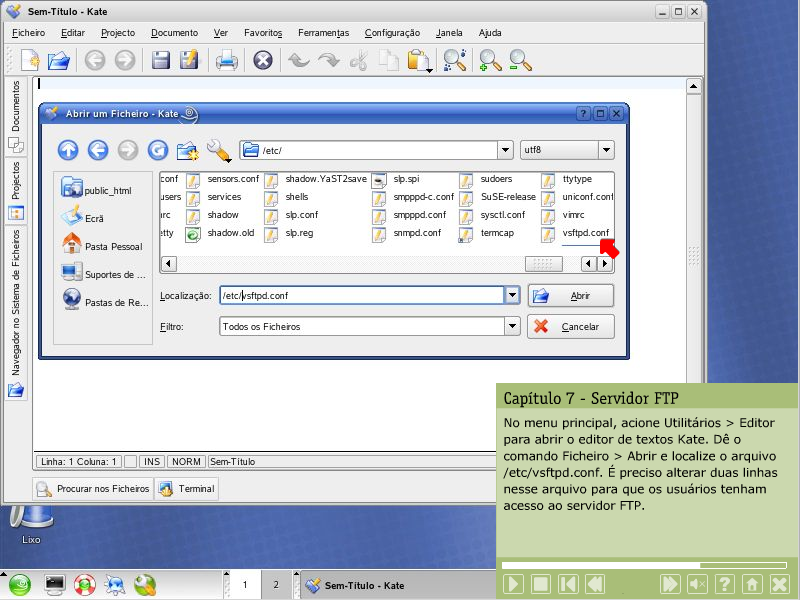Switch to the Terminal tab
Screen dimensions: 800x600
point(187,489)
